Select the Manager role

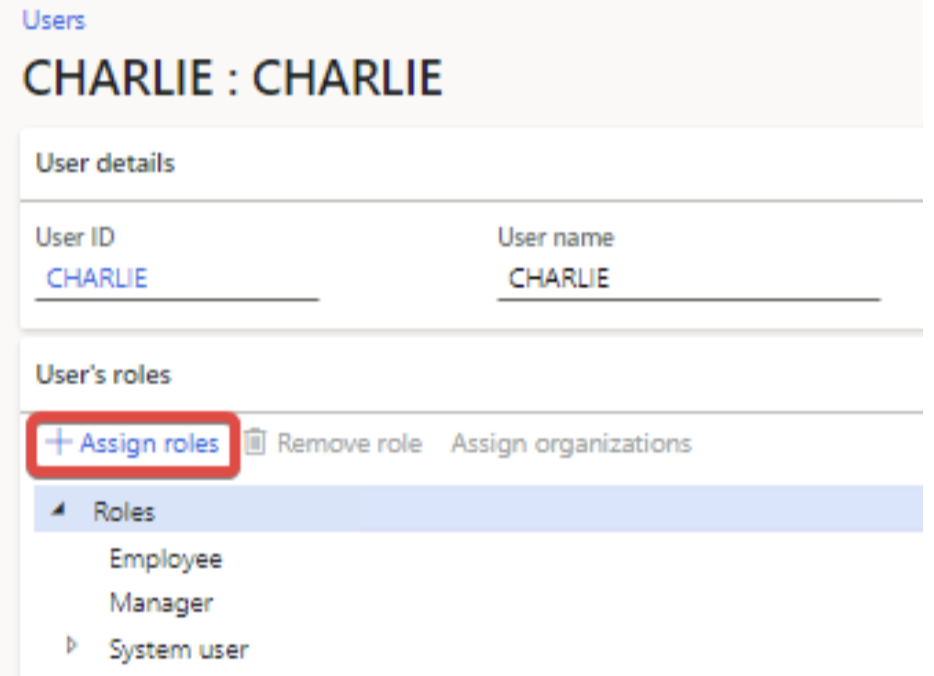(161, 603)
